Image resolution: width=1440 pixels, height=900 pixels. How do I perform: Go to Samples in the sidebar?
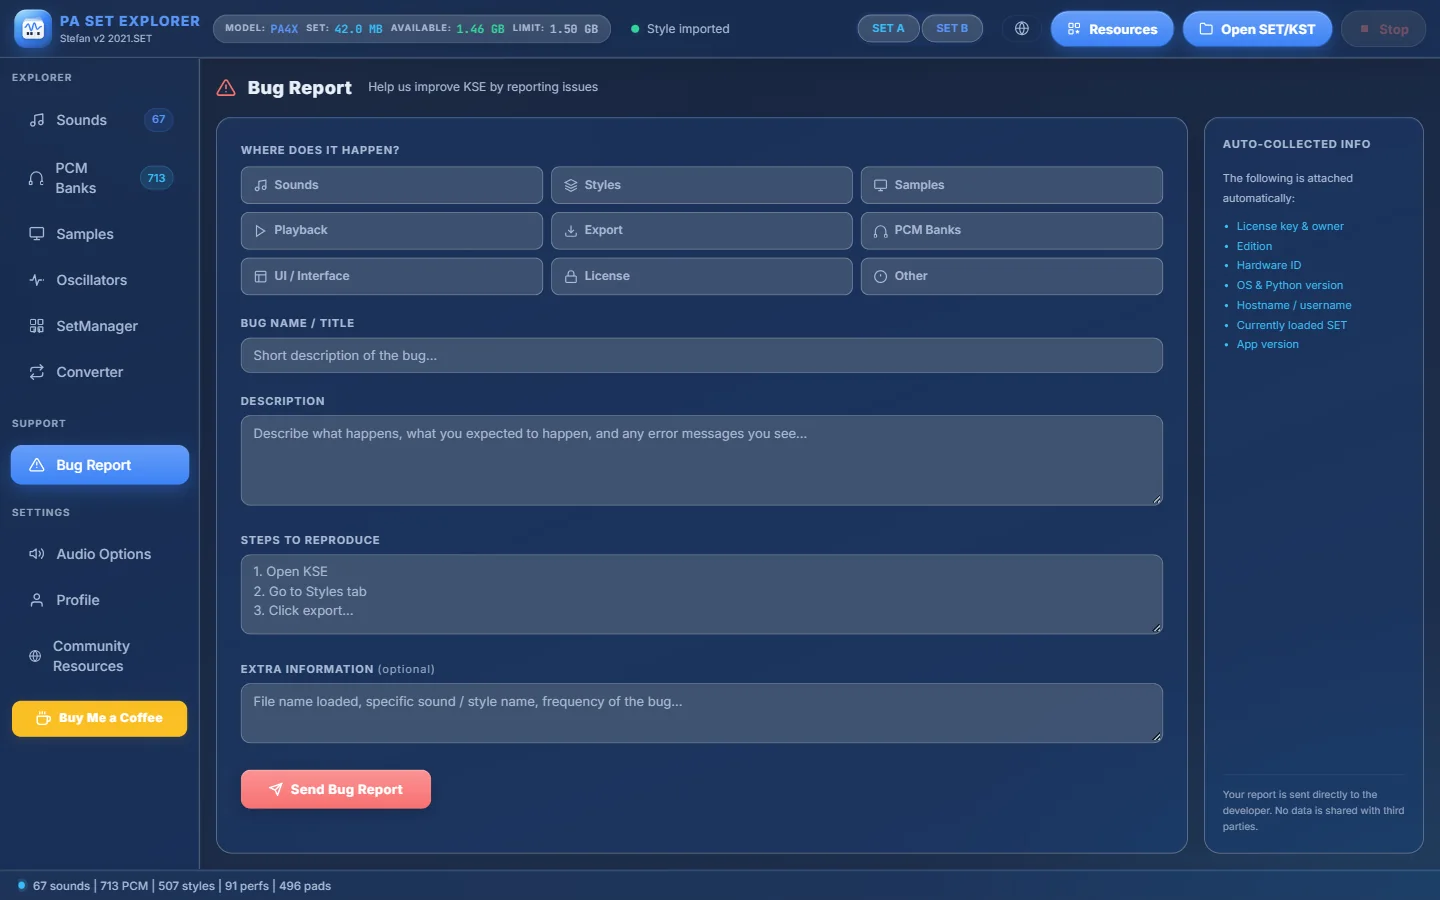pyautogui.click(x=100, y=234)
